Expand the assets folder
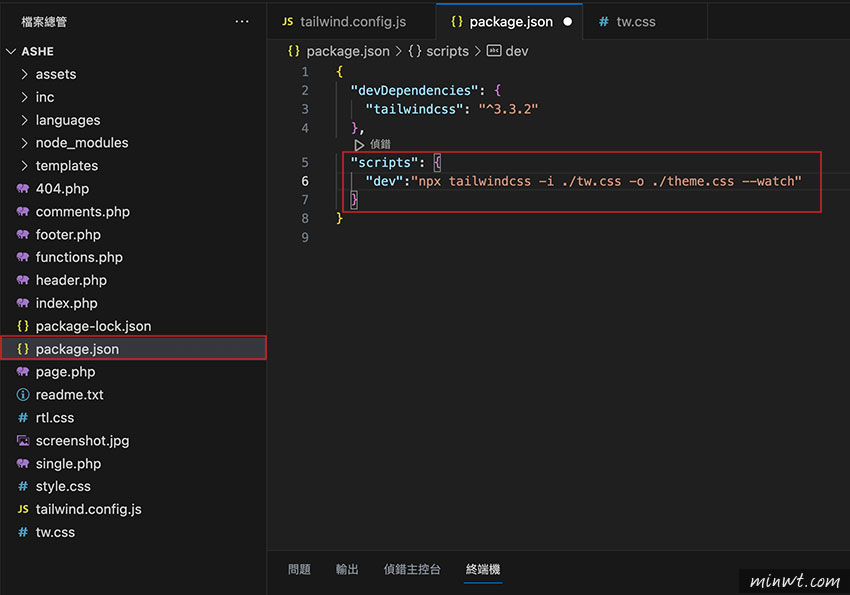The height and width of the screenshot is (595, 850). (x=24, y=74)
